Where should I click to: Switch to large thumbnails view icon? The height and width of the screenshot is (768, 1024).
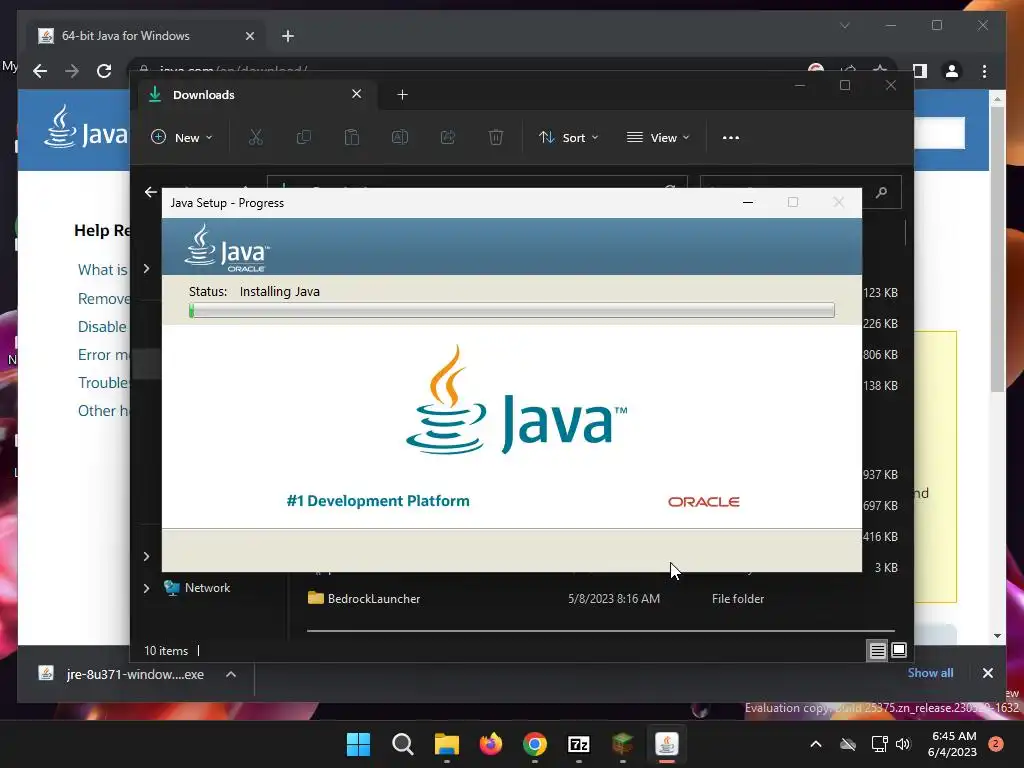[899, 650]
